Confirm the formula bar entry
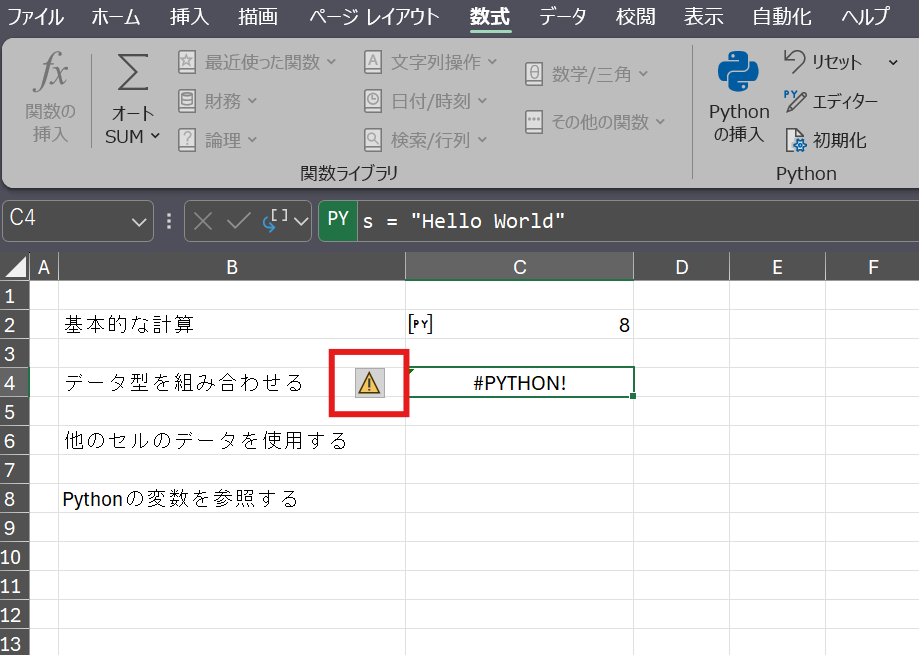The image size is (919, 655). 238,221
